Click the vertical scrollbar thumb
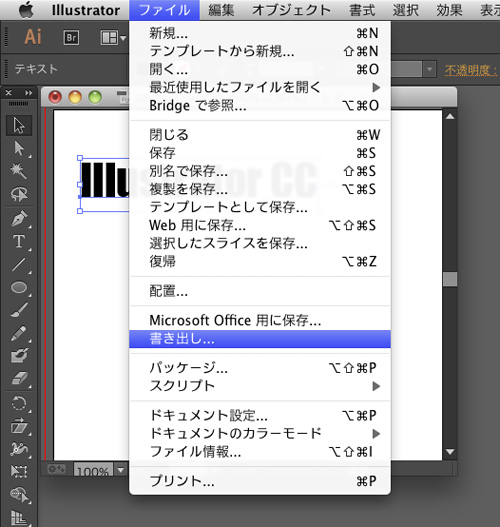 [x=450, y=279]
